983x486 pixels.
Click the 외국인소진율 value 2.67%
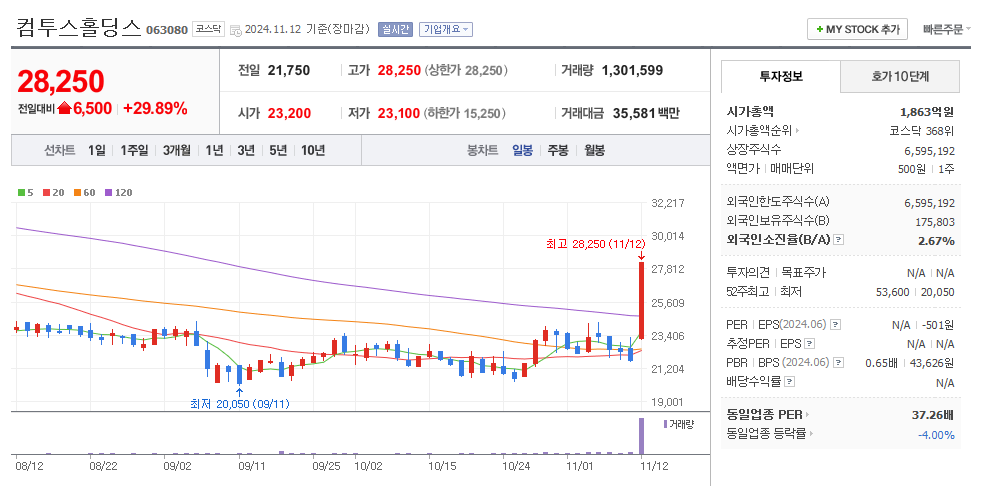point(937,240)
